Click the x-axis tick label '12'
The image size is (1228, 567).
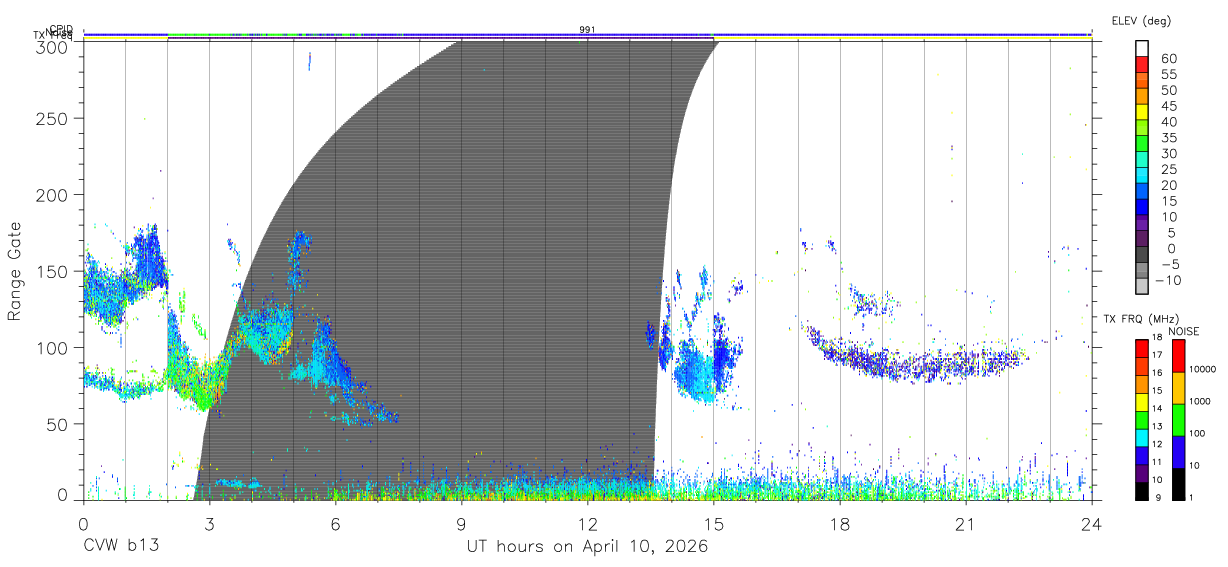click(587, 523)
